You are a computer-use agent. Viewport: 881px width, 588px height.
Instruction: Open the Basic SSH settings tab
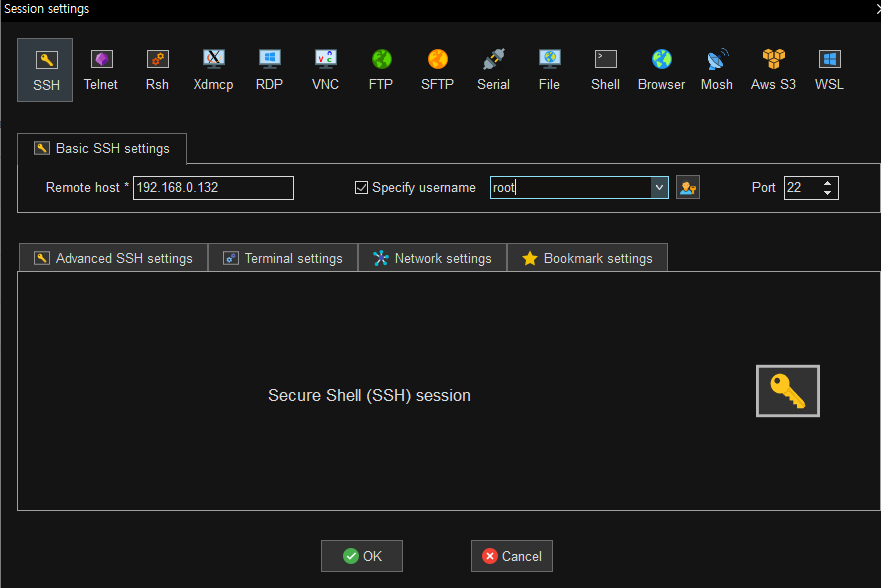[x=102, y=148]
